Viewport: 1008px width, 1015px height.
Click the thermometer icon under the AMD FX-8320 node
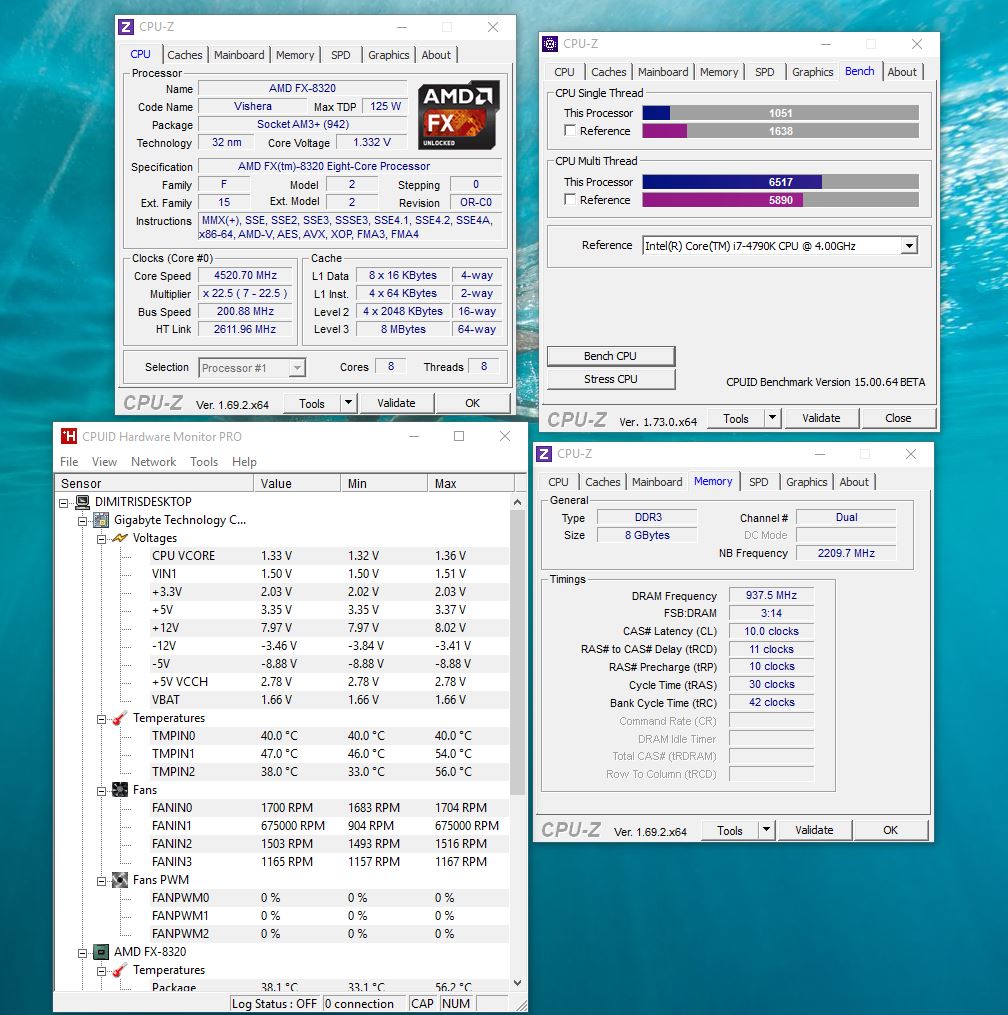[x=120, y=970]
